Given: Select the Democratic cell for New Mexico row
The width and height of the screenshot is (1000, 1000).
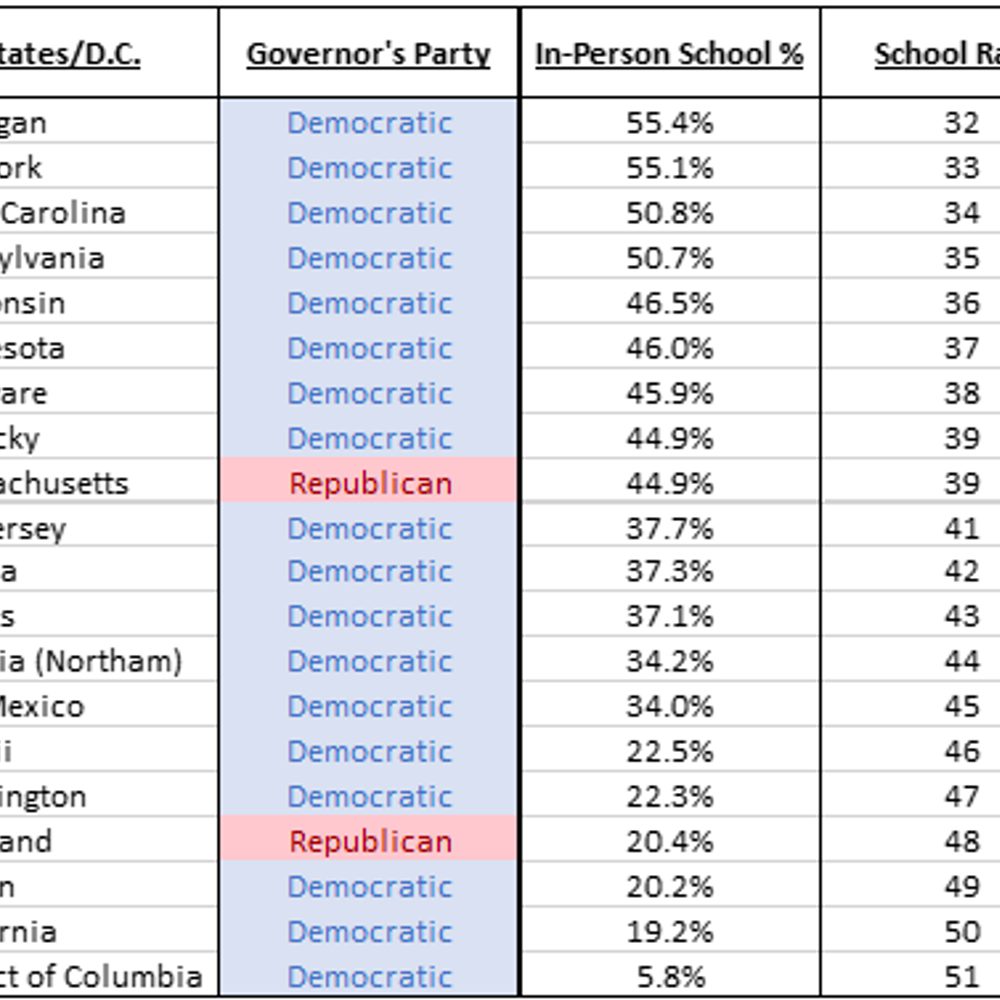Looking at the screenshot, I should pos(369,706).
